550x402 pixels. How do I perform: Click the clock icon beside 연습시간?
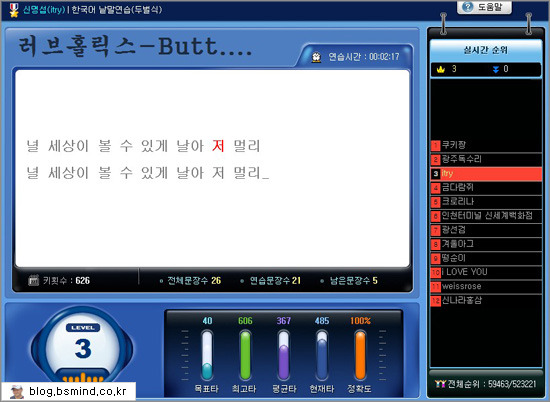[316, 57]
